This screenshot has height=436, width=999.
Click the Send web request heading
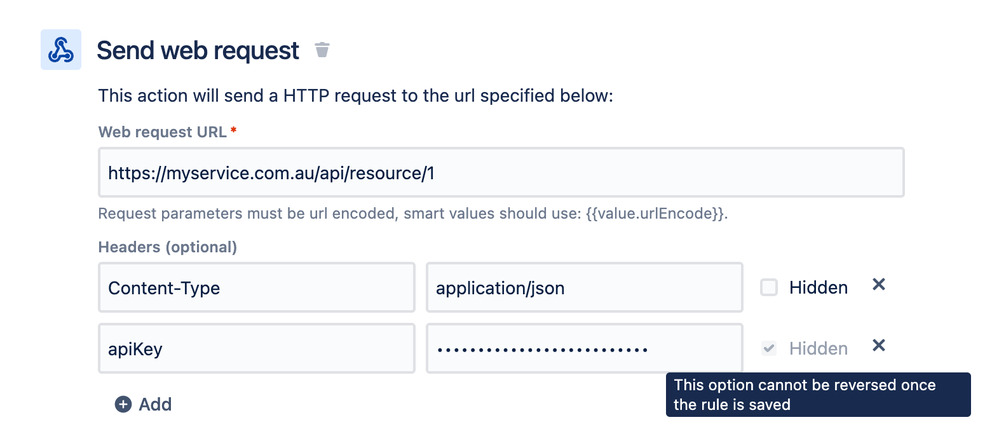198,50
